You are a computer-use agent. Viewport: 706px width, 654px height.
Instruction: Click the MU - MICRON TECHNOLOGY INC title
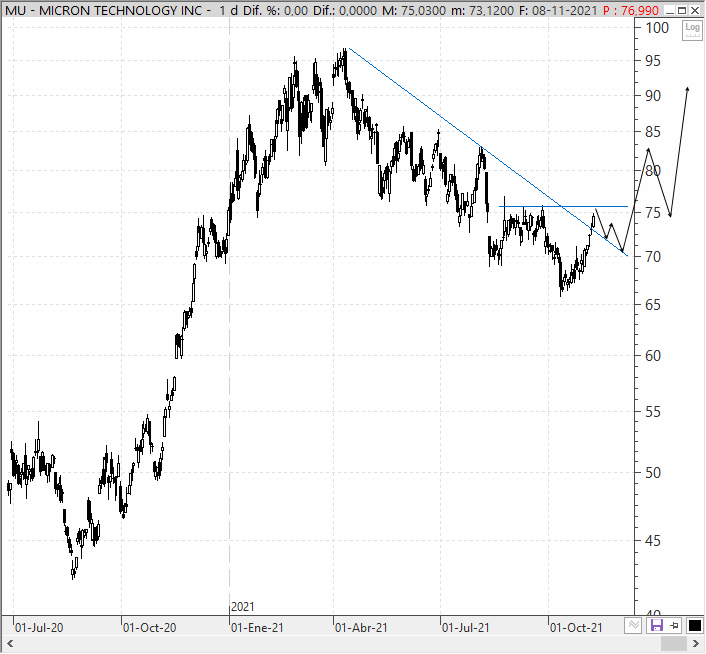point(104,10)
